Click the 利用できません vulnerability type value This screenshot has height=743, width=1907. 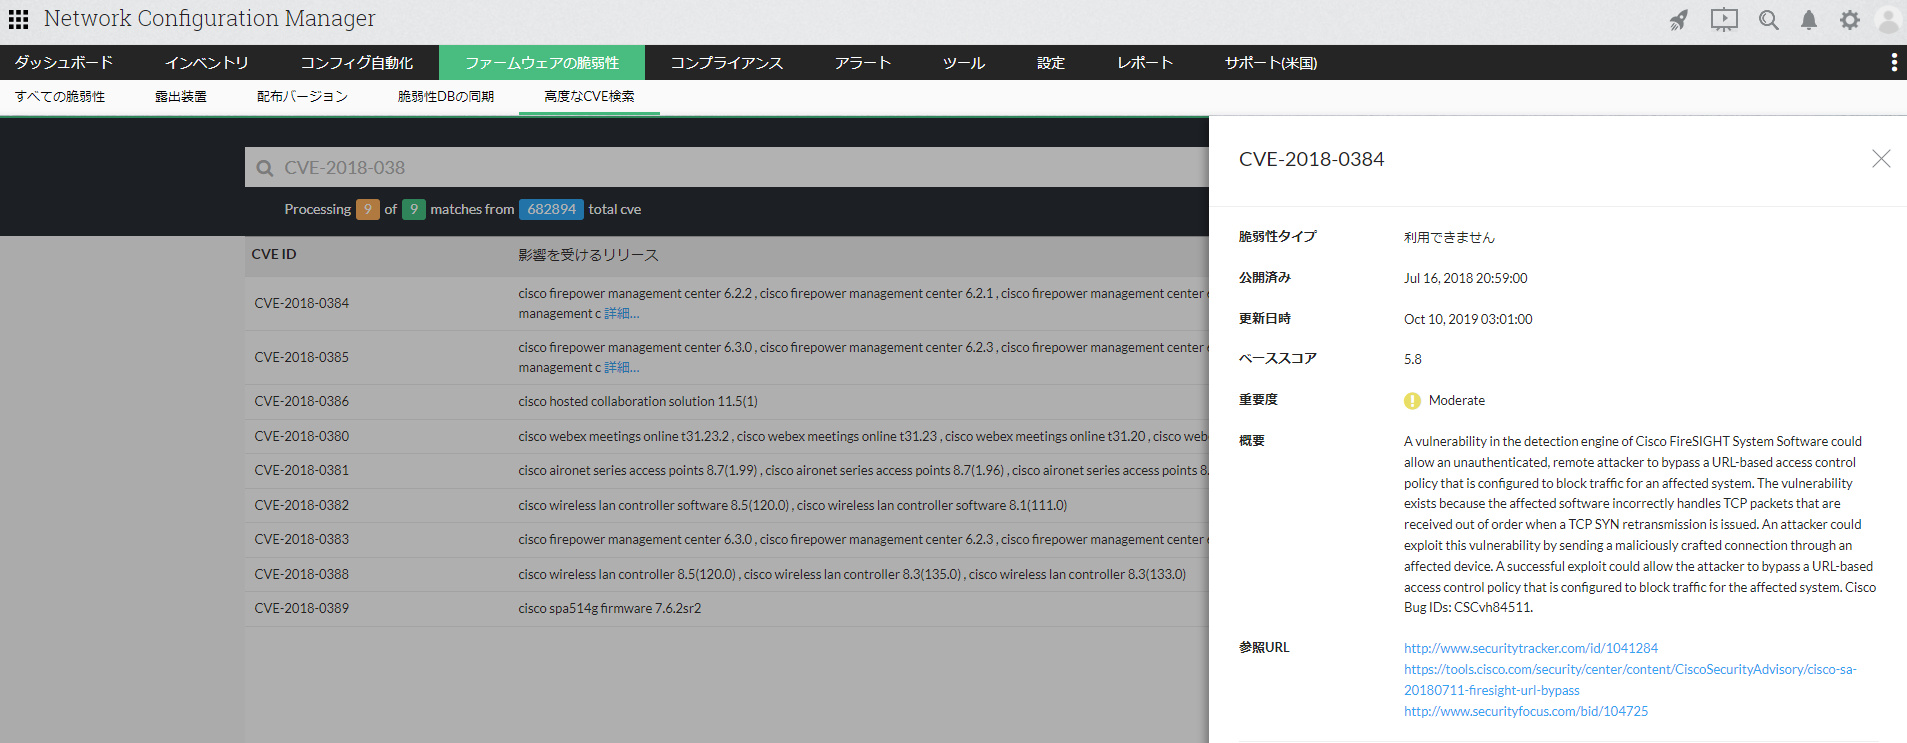(1449, 238)
